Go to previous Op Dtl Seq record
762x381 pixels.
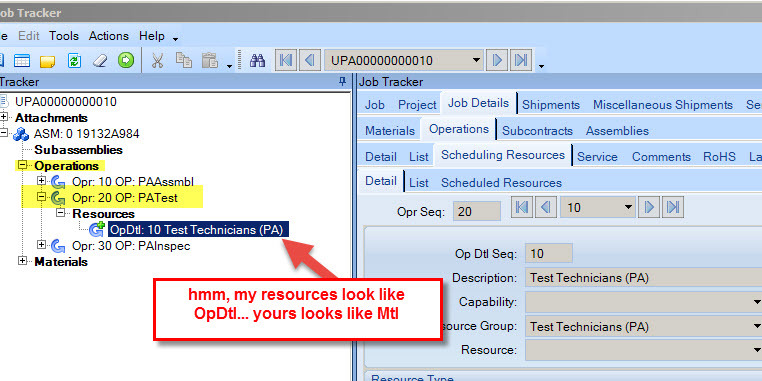tap(545, 208)
